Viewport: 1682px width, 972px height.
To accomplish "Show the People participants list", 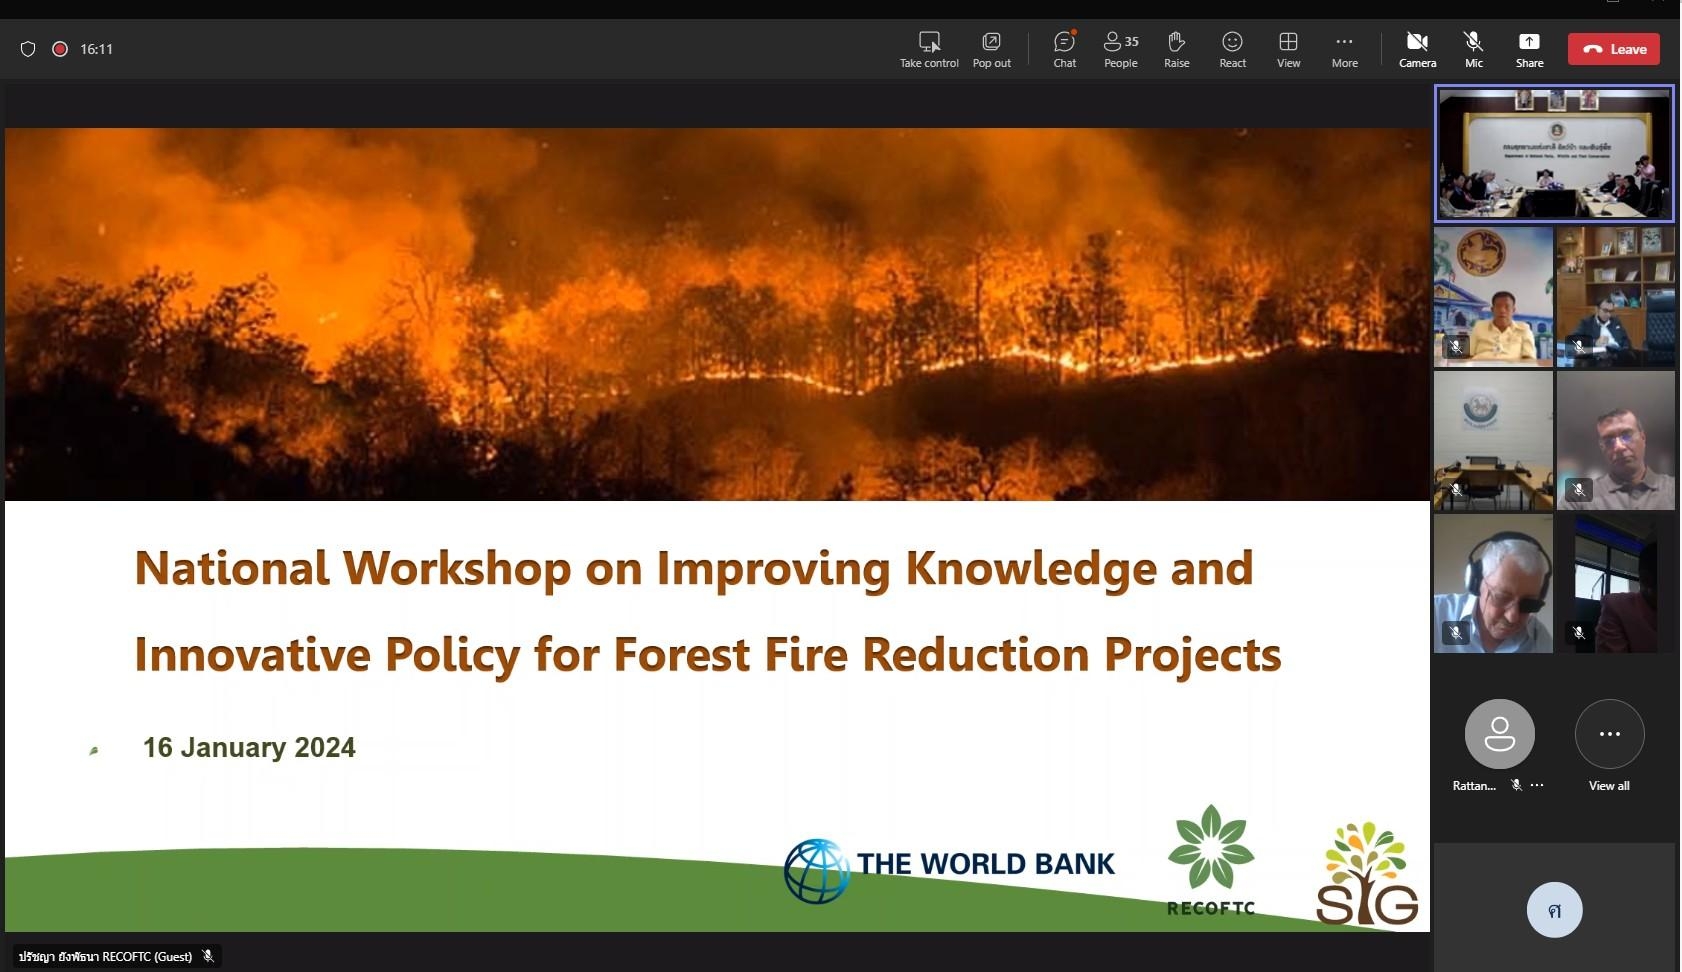I will coord(1120,42).
